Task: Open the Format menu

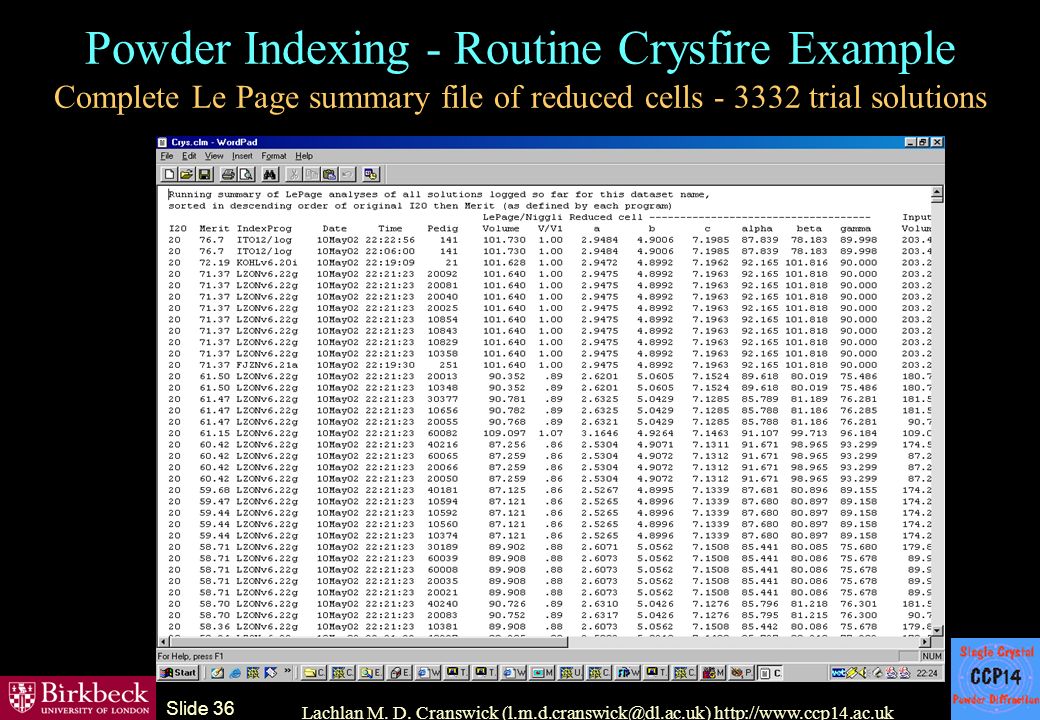Action: (x=274, y=156)
